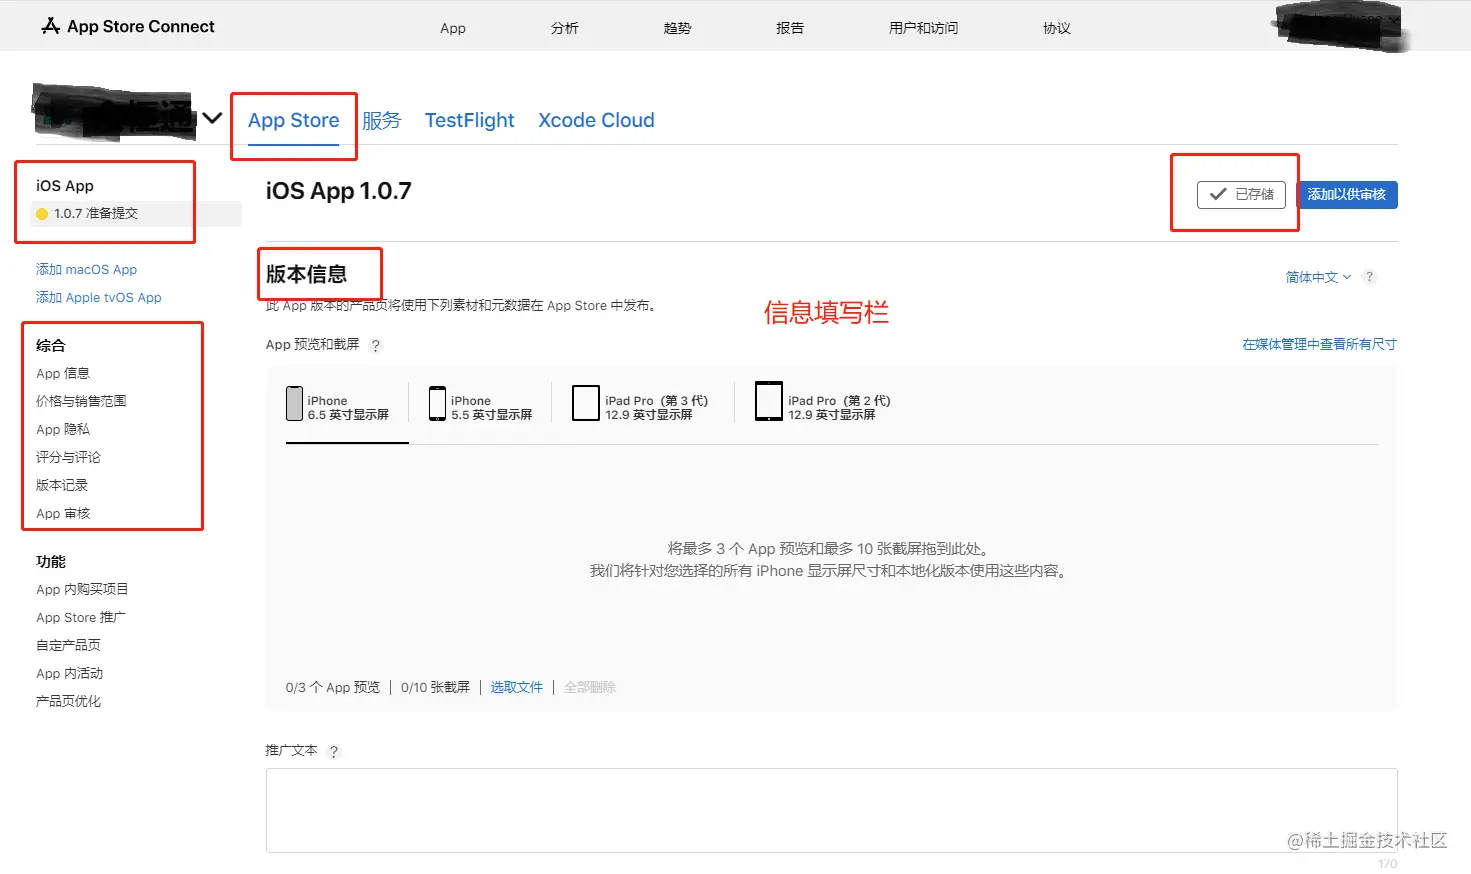Screen dimensions: 1471x874
Task: Open 价格与销售范围 in sidebar
Action: point(81,402)
